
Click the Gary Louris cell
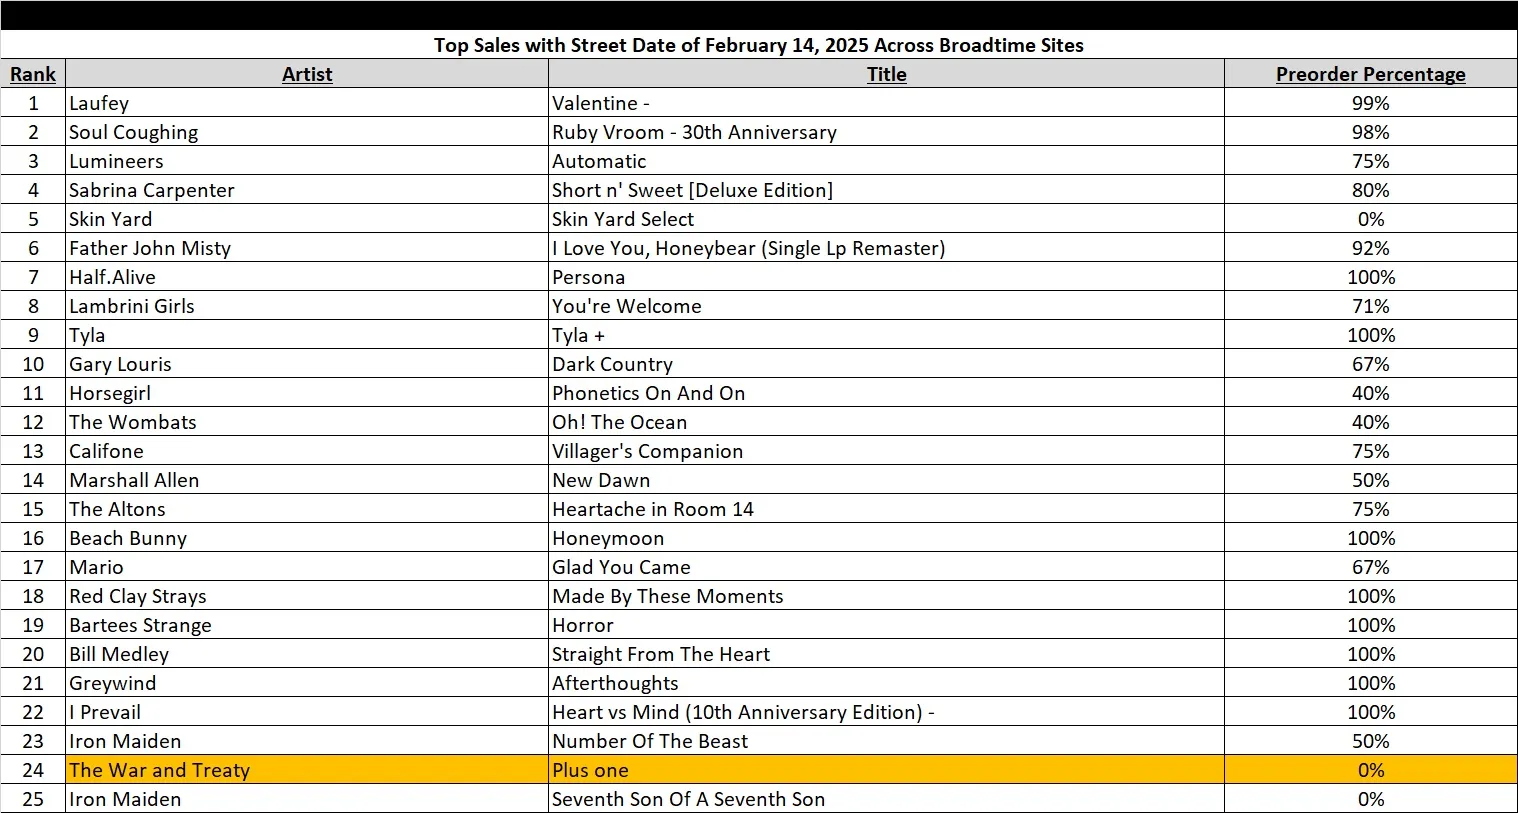[x=307, y=364]
